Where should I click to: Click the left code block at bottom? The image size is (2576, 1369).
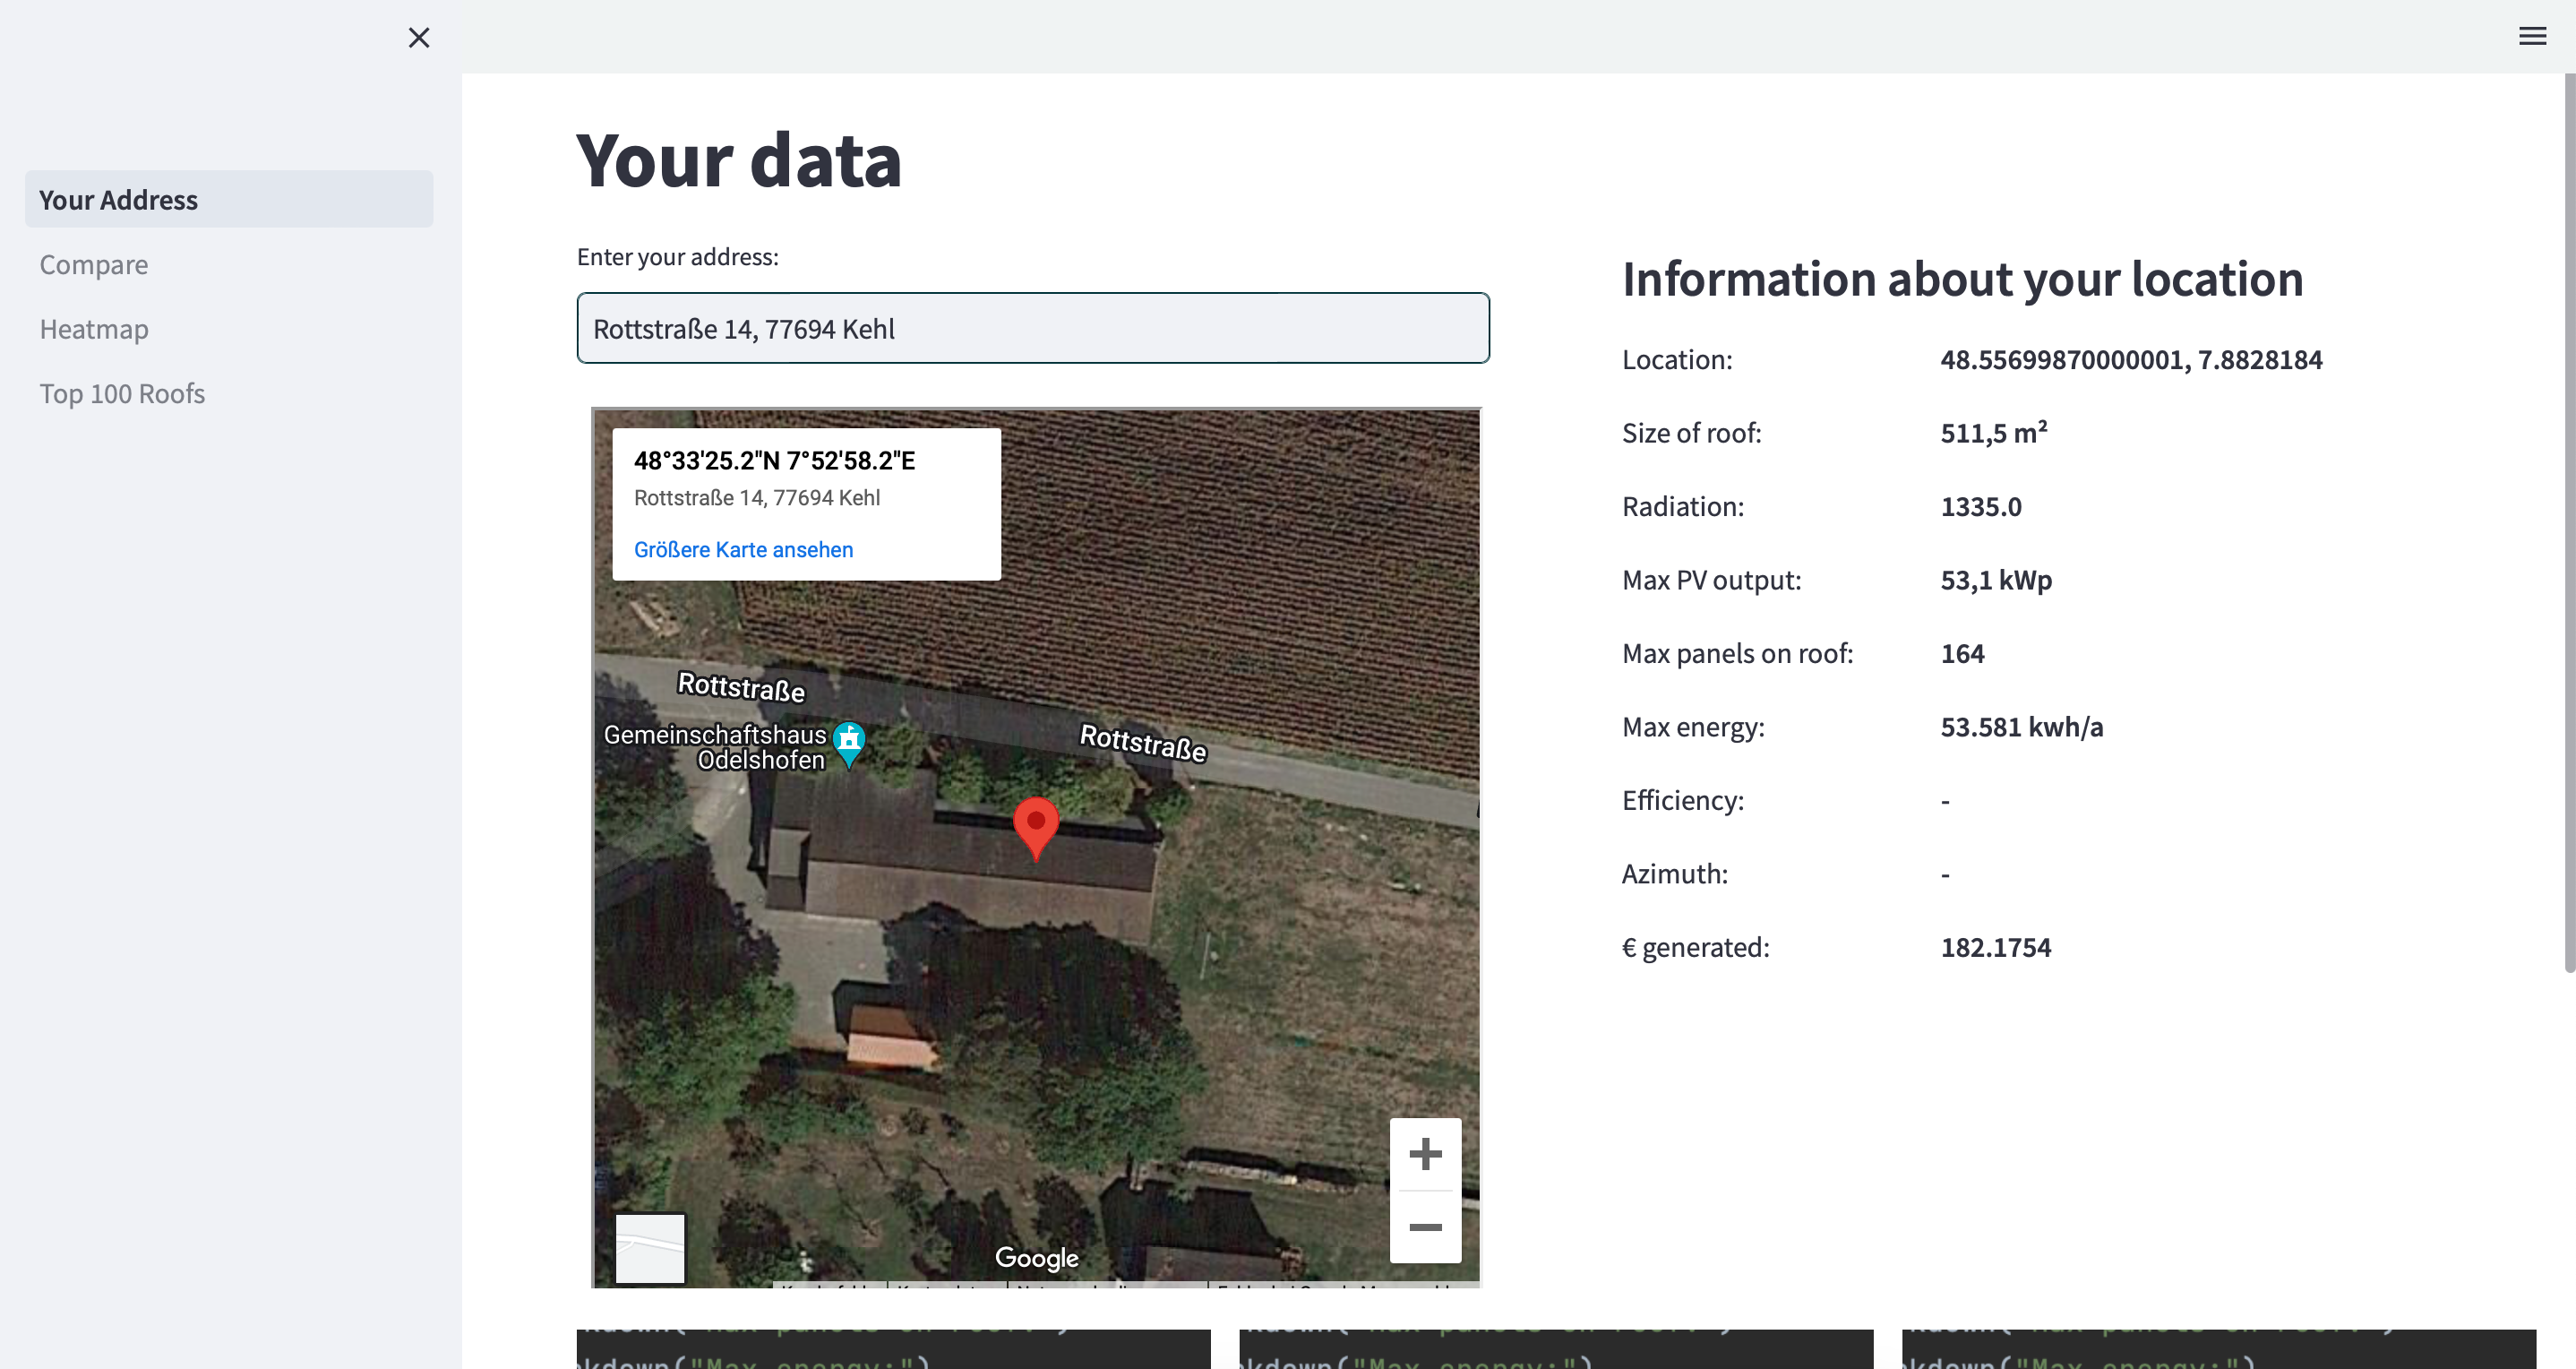coord(893,1348)
